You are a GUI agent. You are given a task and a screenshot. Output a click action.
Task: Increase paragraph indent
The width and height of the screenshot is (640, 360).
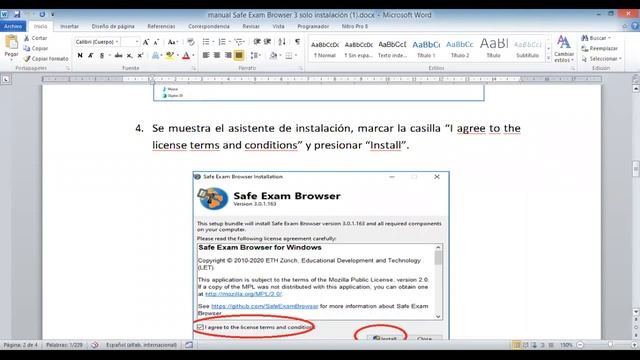pyautogui.click(x=267, y=42)
